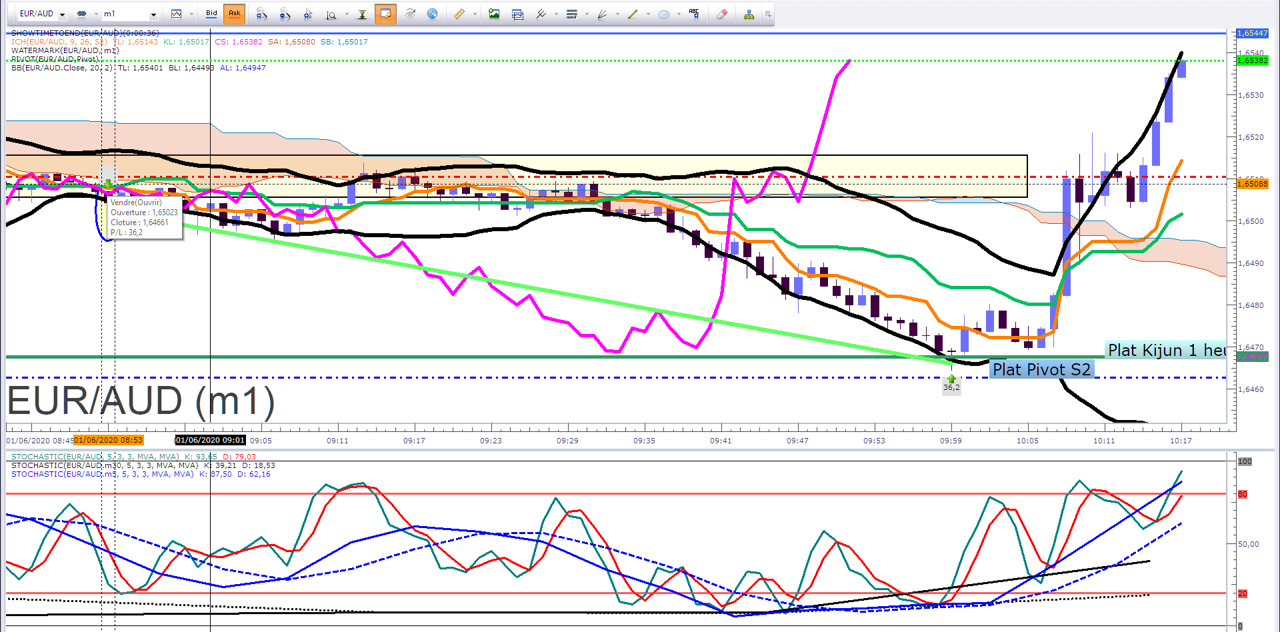
Task: Click the 36,2 trade marker below chart
Action: click(x=951, y=386)
